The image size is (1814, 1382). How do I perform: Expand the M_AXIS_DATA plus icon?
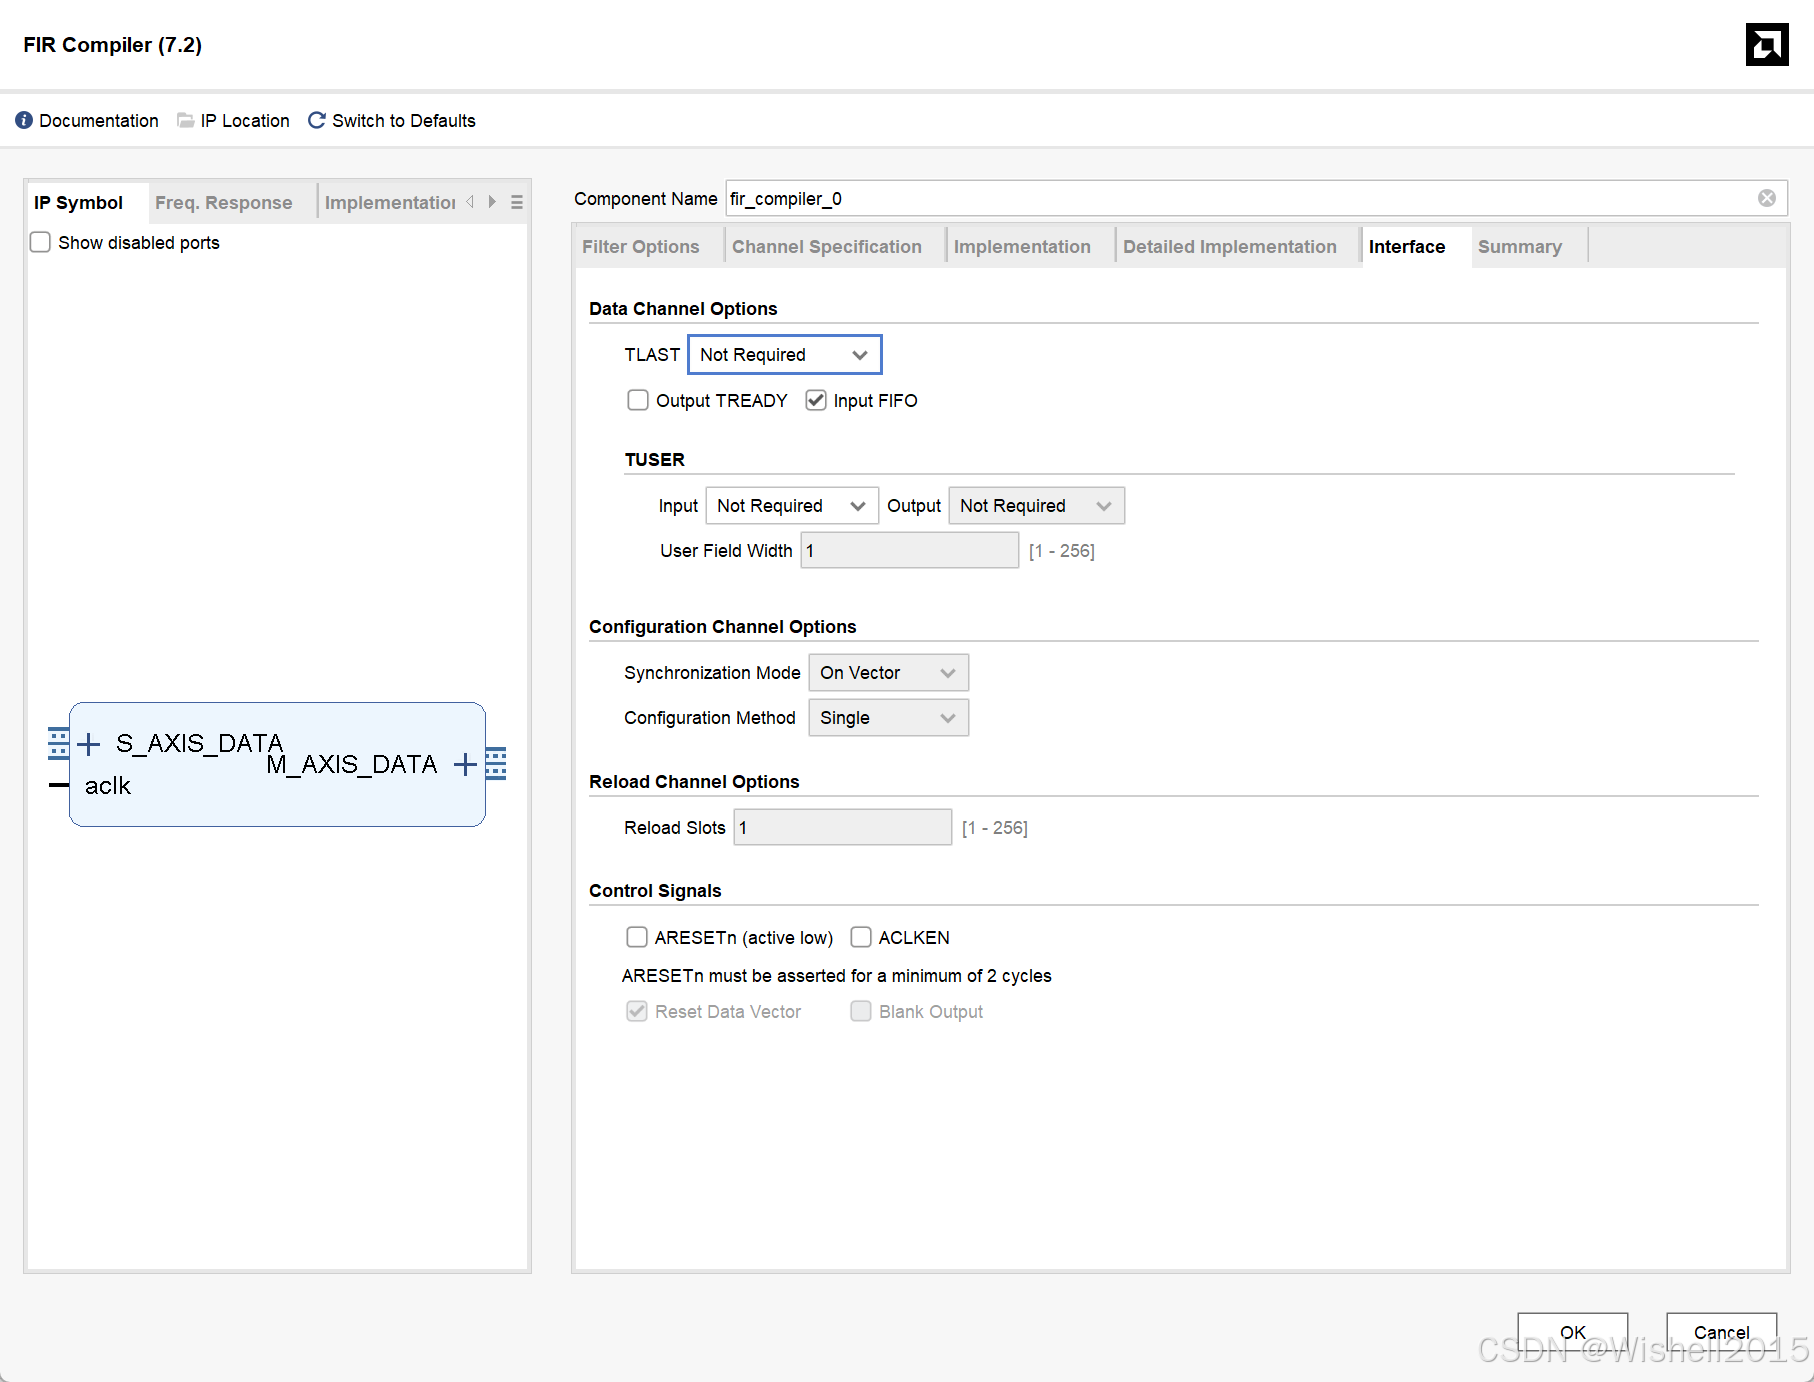[x=465, y=765]
